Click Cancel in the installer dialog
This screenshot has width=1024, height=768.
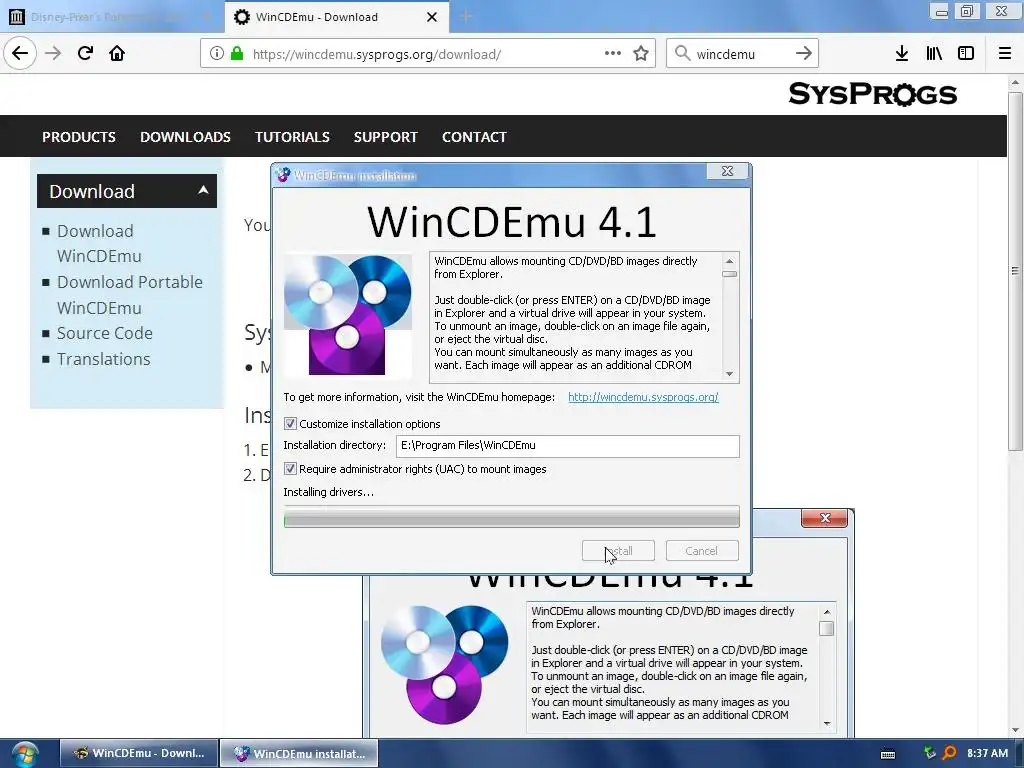702,551
